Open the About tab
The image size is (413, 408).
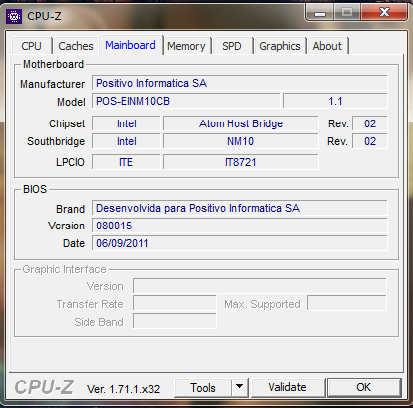coord(327,46)
